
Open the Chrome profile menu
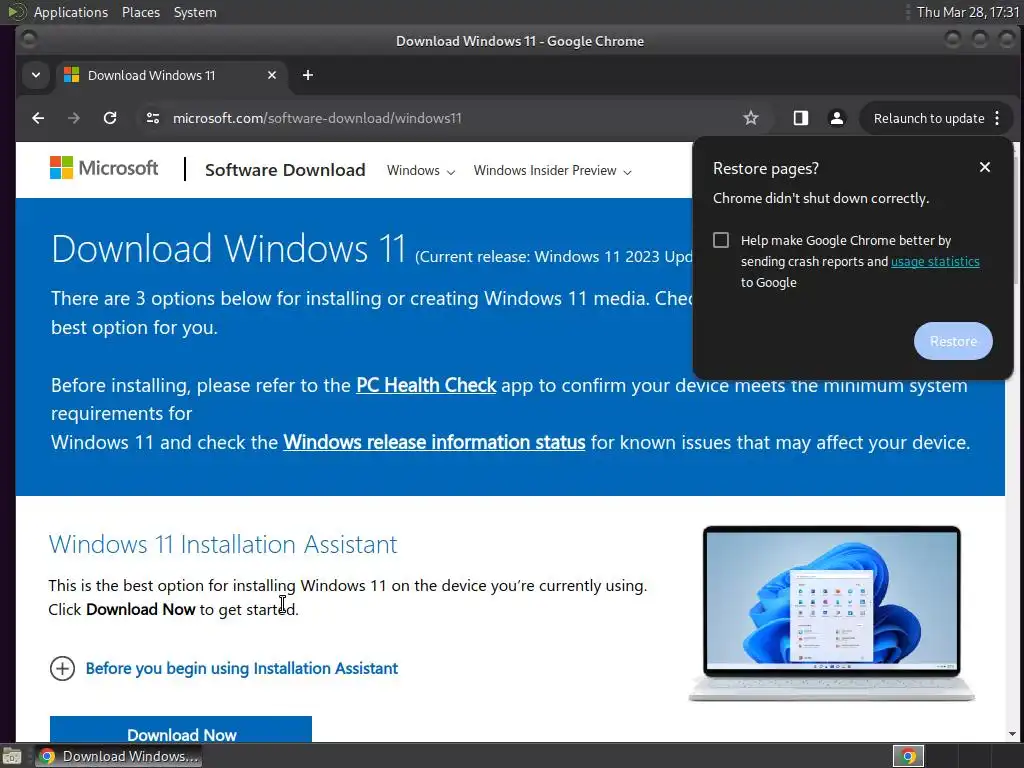(837, 118)
